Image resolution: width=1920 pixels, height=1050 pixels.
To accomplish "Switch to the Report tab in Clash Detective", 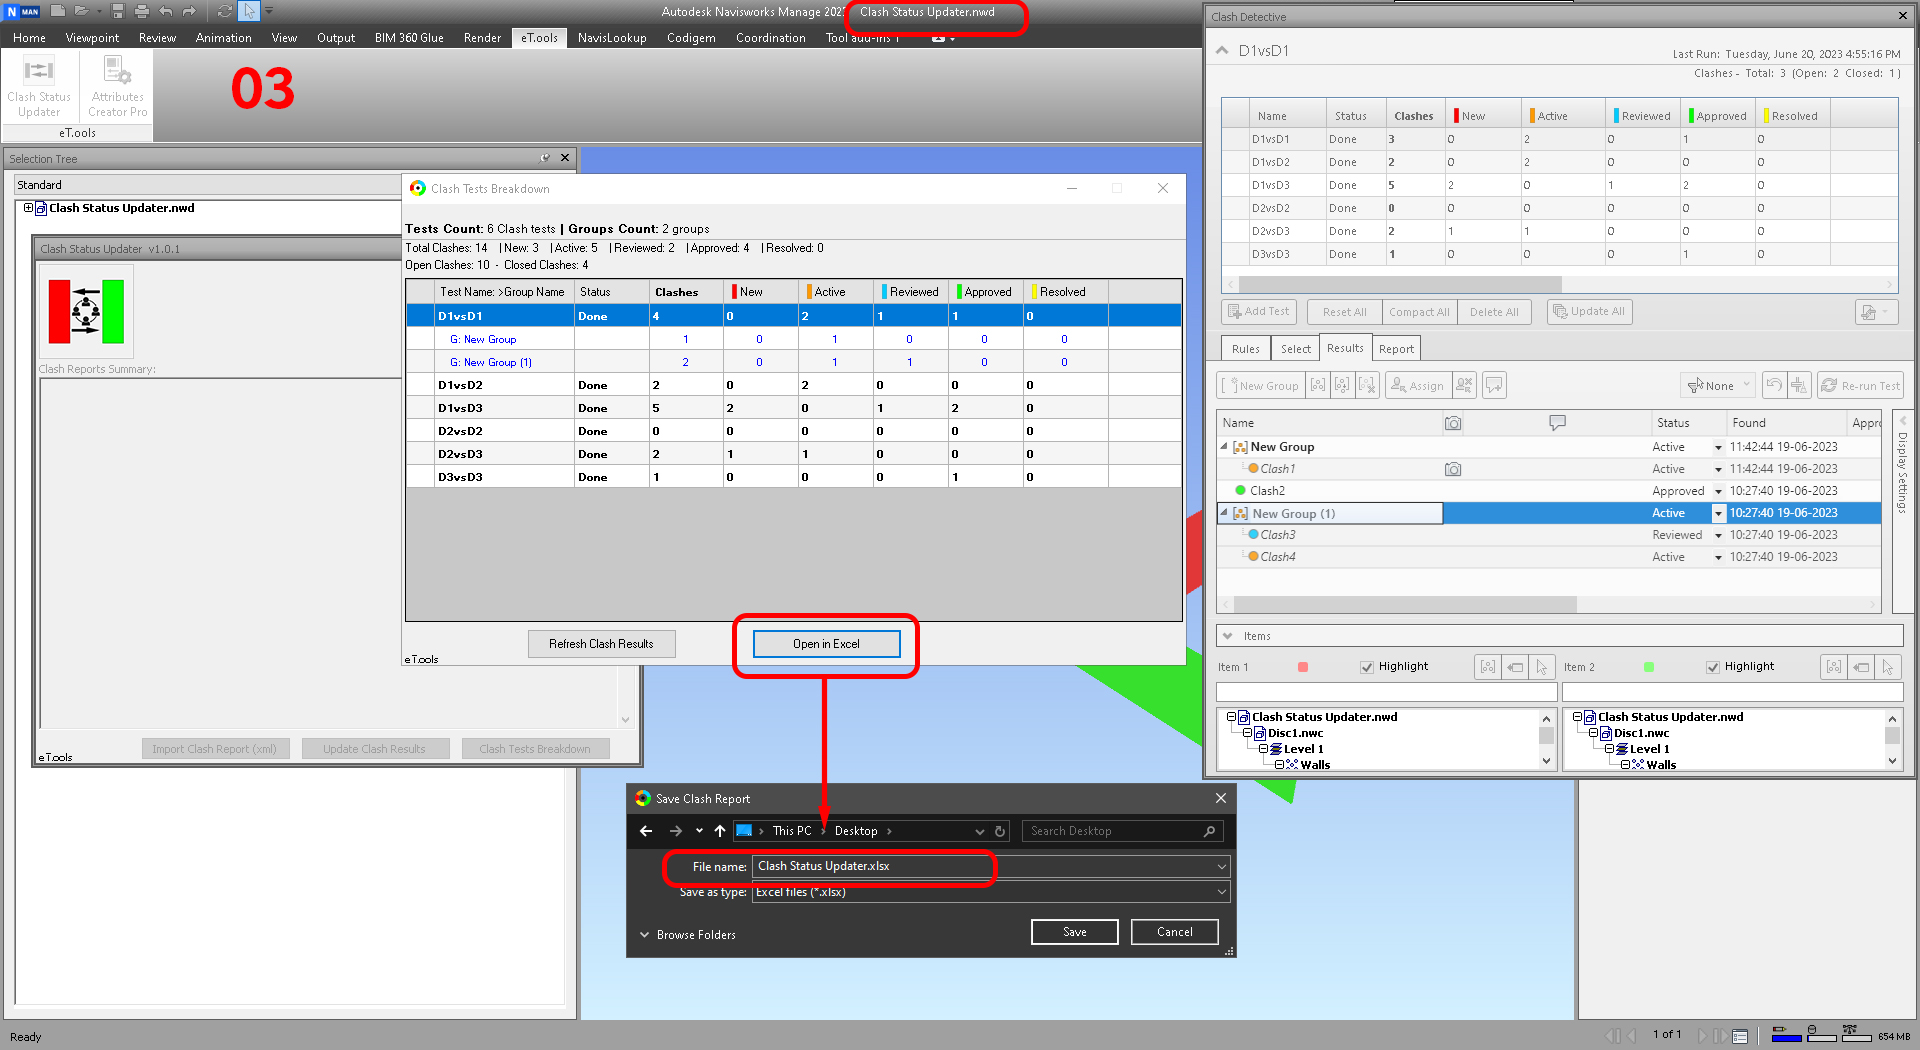I will 1396,349.
